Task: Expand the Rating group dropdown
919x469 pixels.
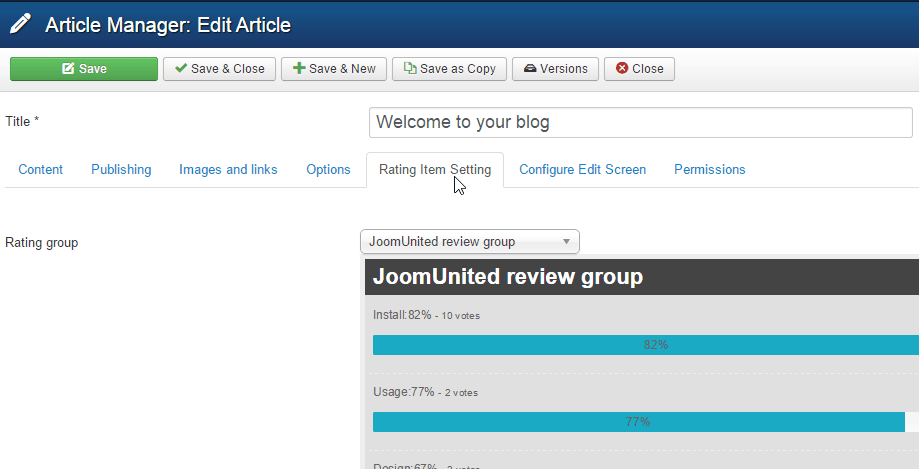Action: (469, 241)
